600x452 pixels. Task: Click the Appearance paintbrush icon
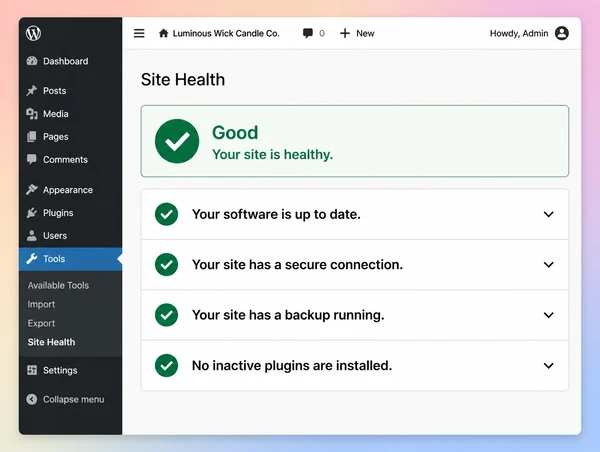coord(32,189)
